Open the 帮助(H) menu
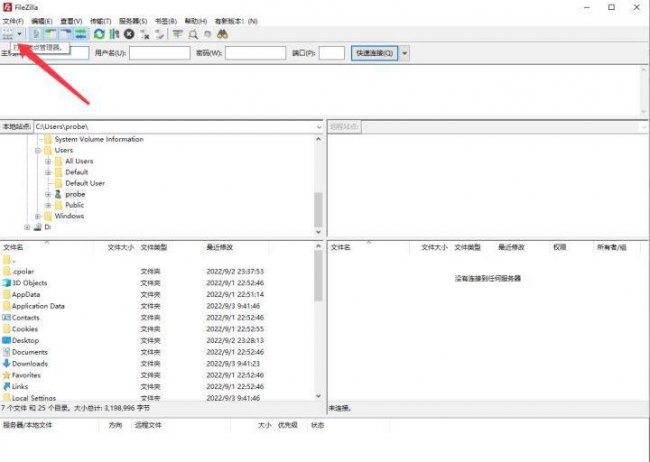 (196, 21)
